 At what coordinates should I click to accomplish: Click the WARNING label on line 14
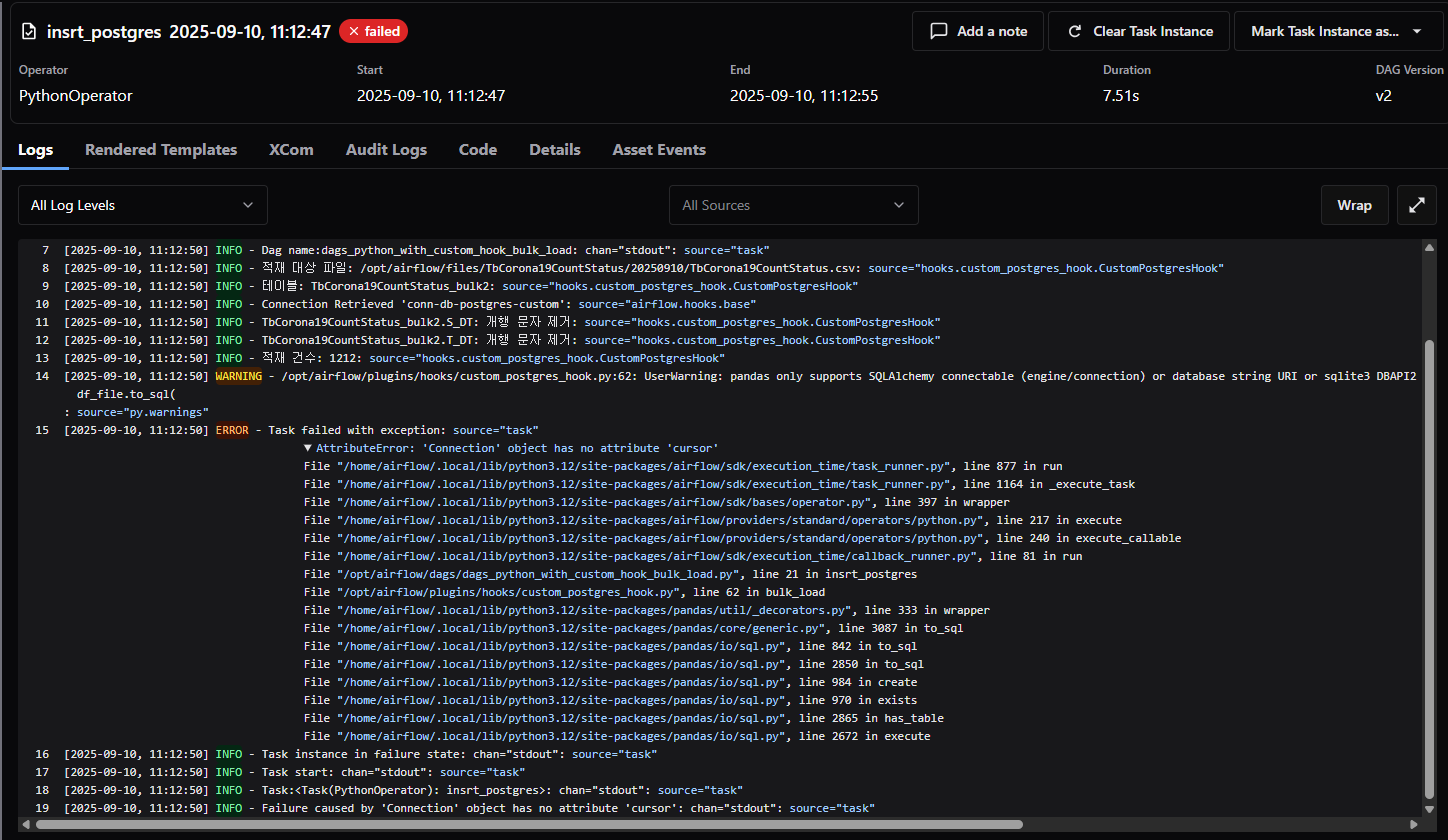coord(239,376)
